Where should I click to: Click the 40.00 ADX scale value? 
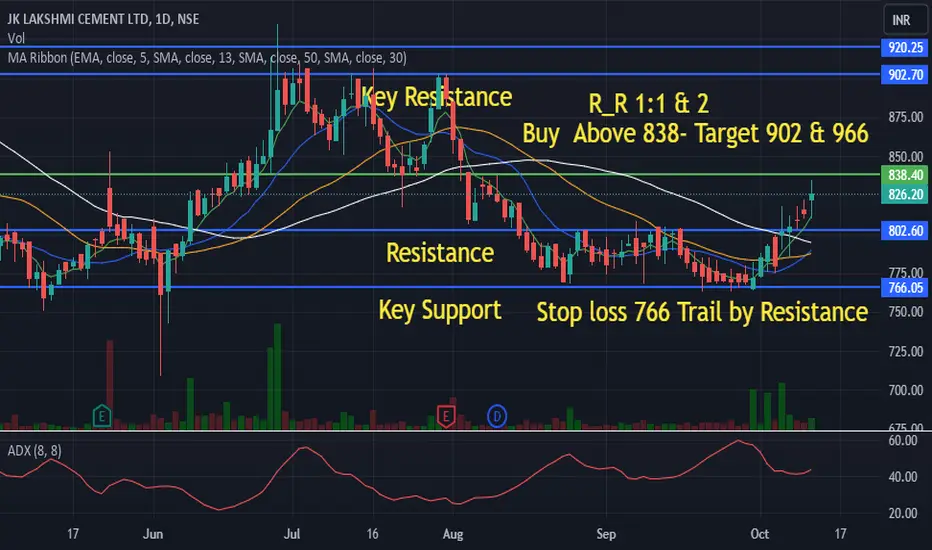tap(903, 477)
